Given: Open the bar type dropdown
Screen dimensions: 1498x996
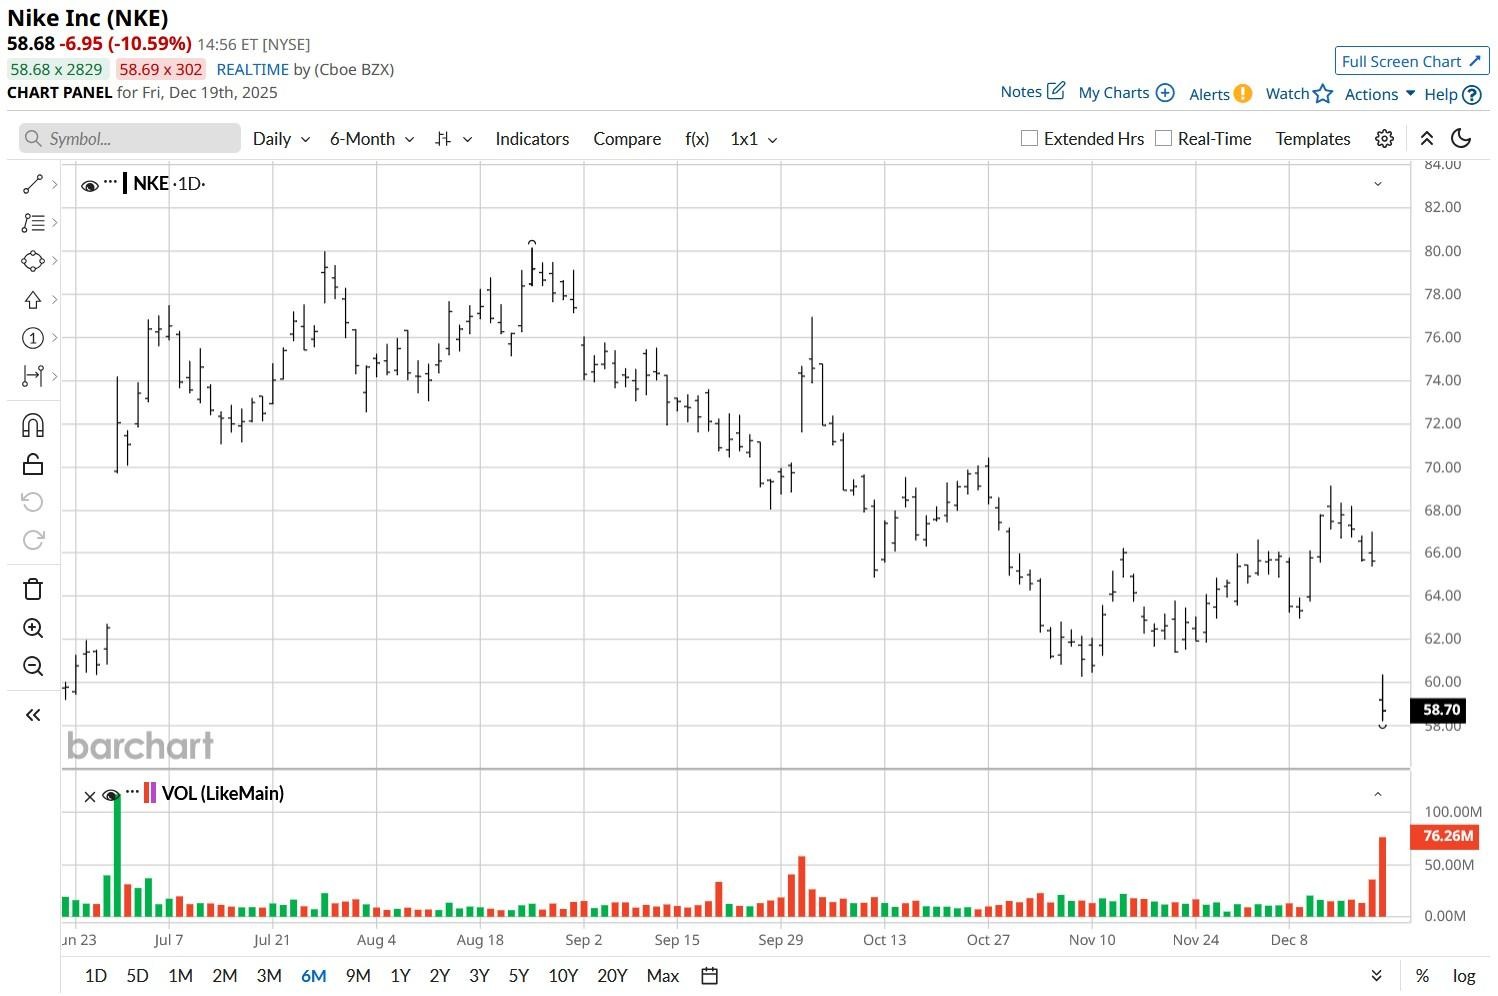Looking at the screenshot, I should [453, 139].
